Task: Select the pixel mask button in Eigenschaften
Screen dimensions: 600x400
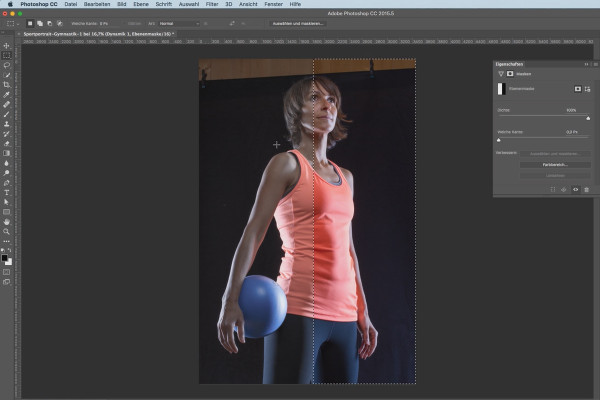Action: 578,89
